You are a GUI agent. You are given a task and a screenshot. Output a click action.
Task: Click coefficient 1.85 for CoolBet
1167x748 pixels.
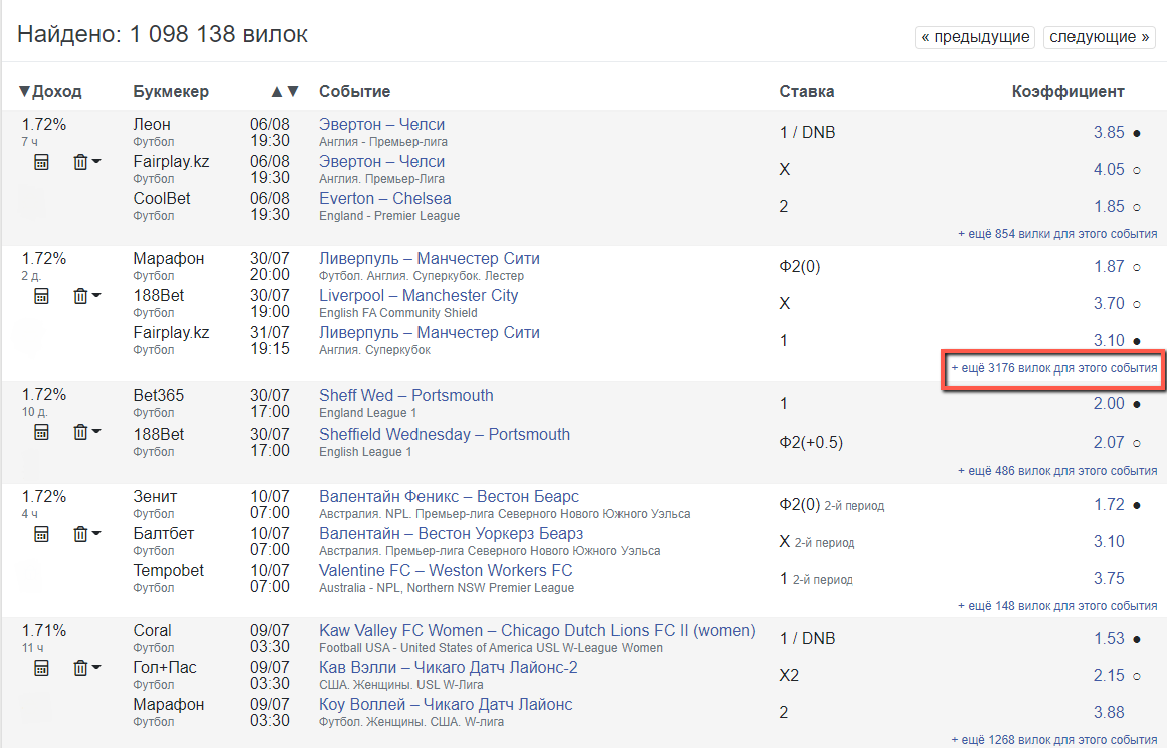tap(1109, 207)
